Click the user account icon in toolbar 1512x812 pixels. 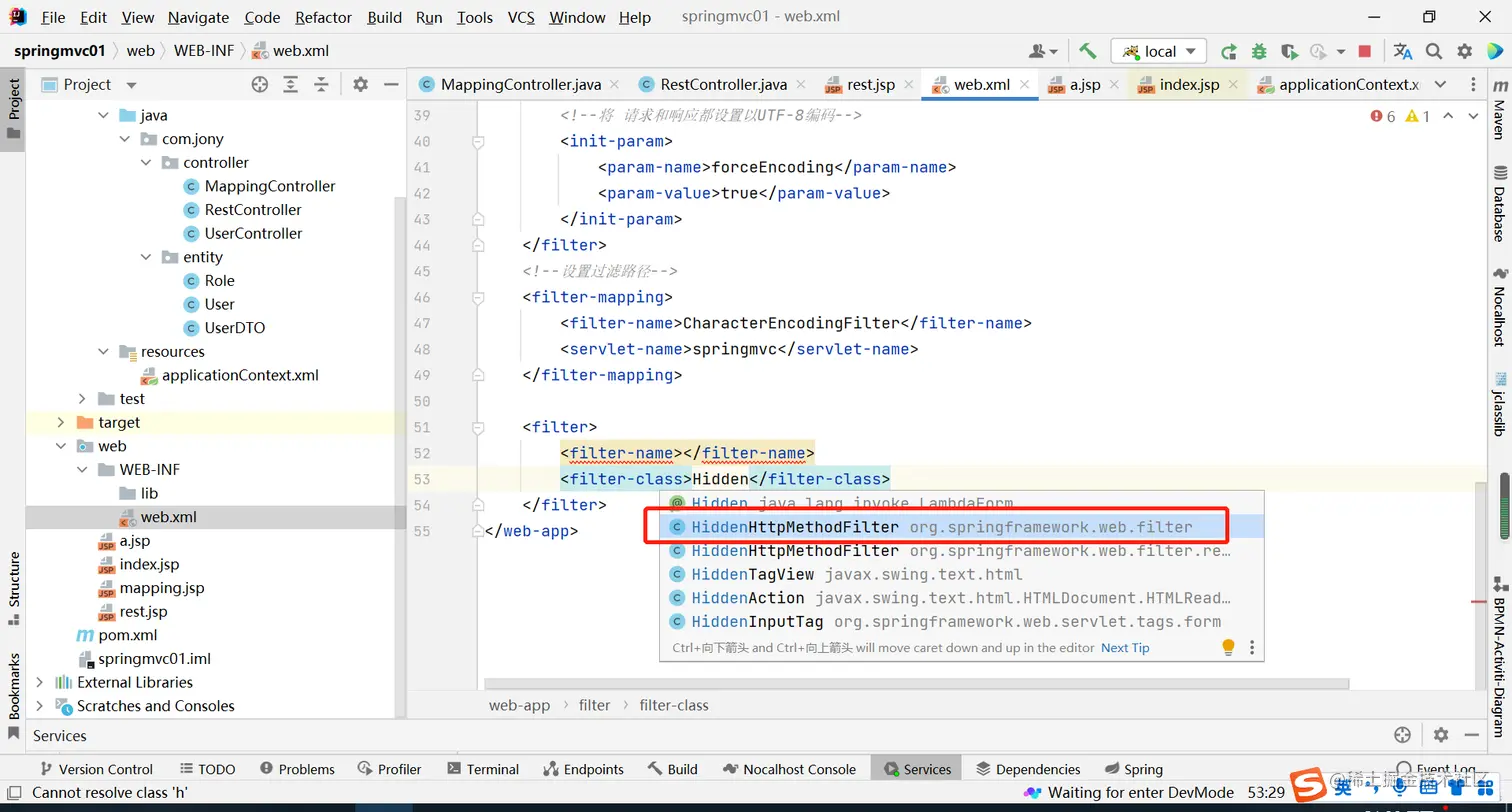pos(1043,51)
